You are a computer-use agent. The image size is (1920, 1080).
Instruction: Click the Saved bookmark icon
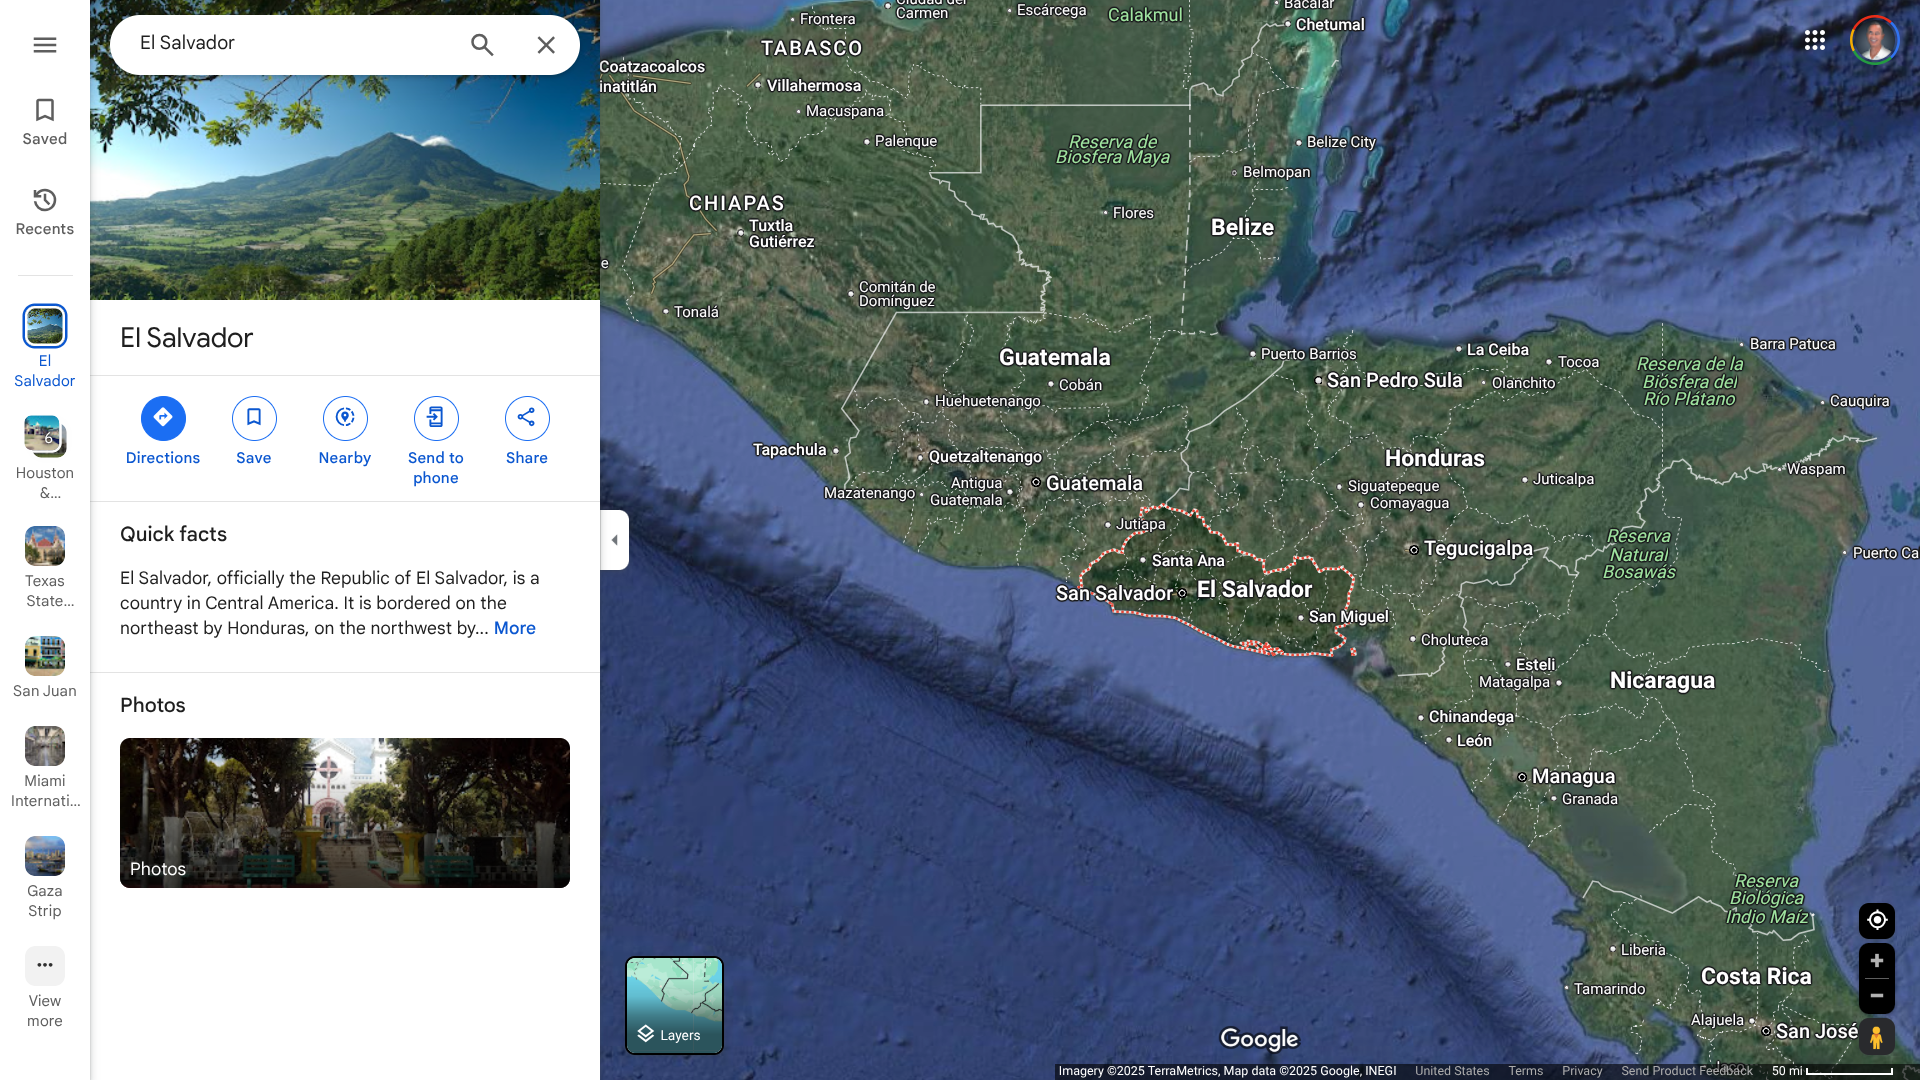[44, 110]
